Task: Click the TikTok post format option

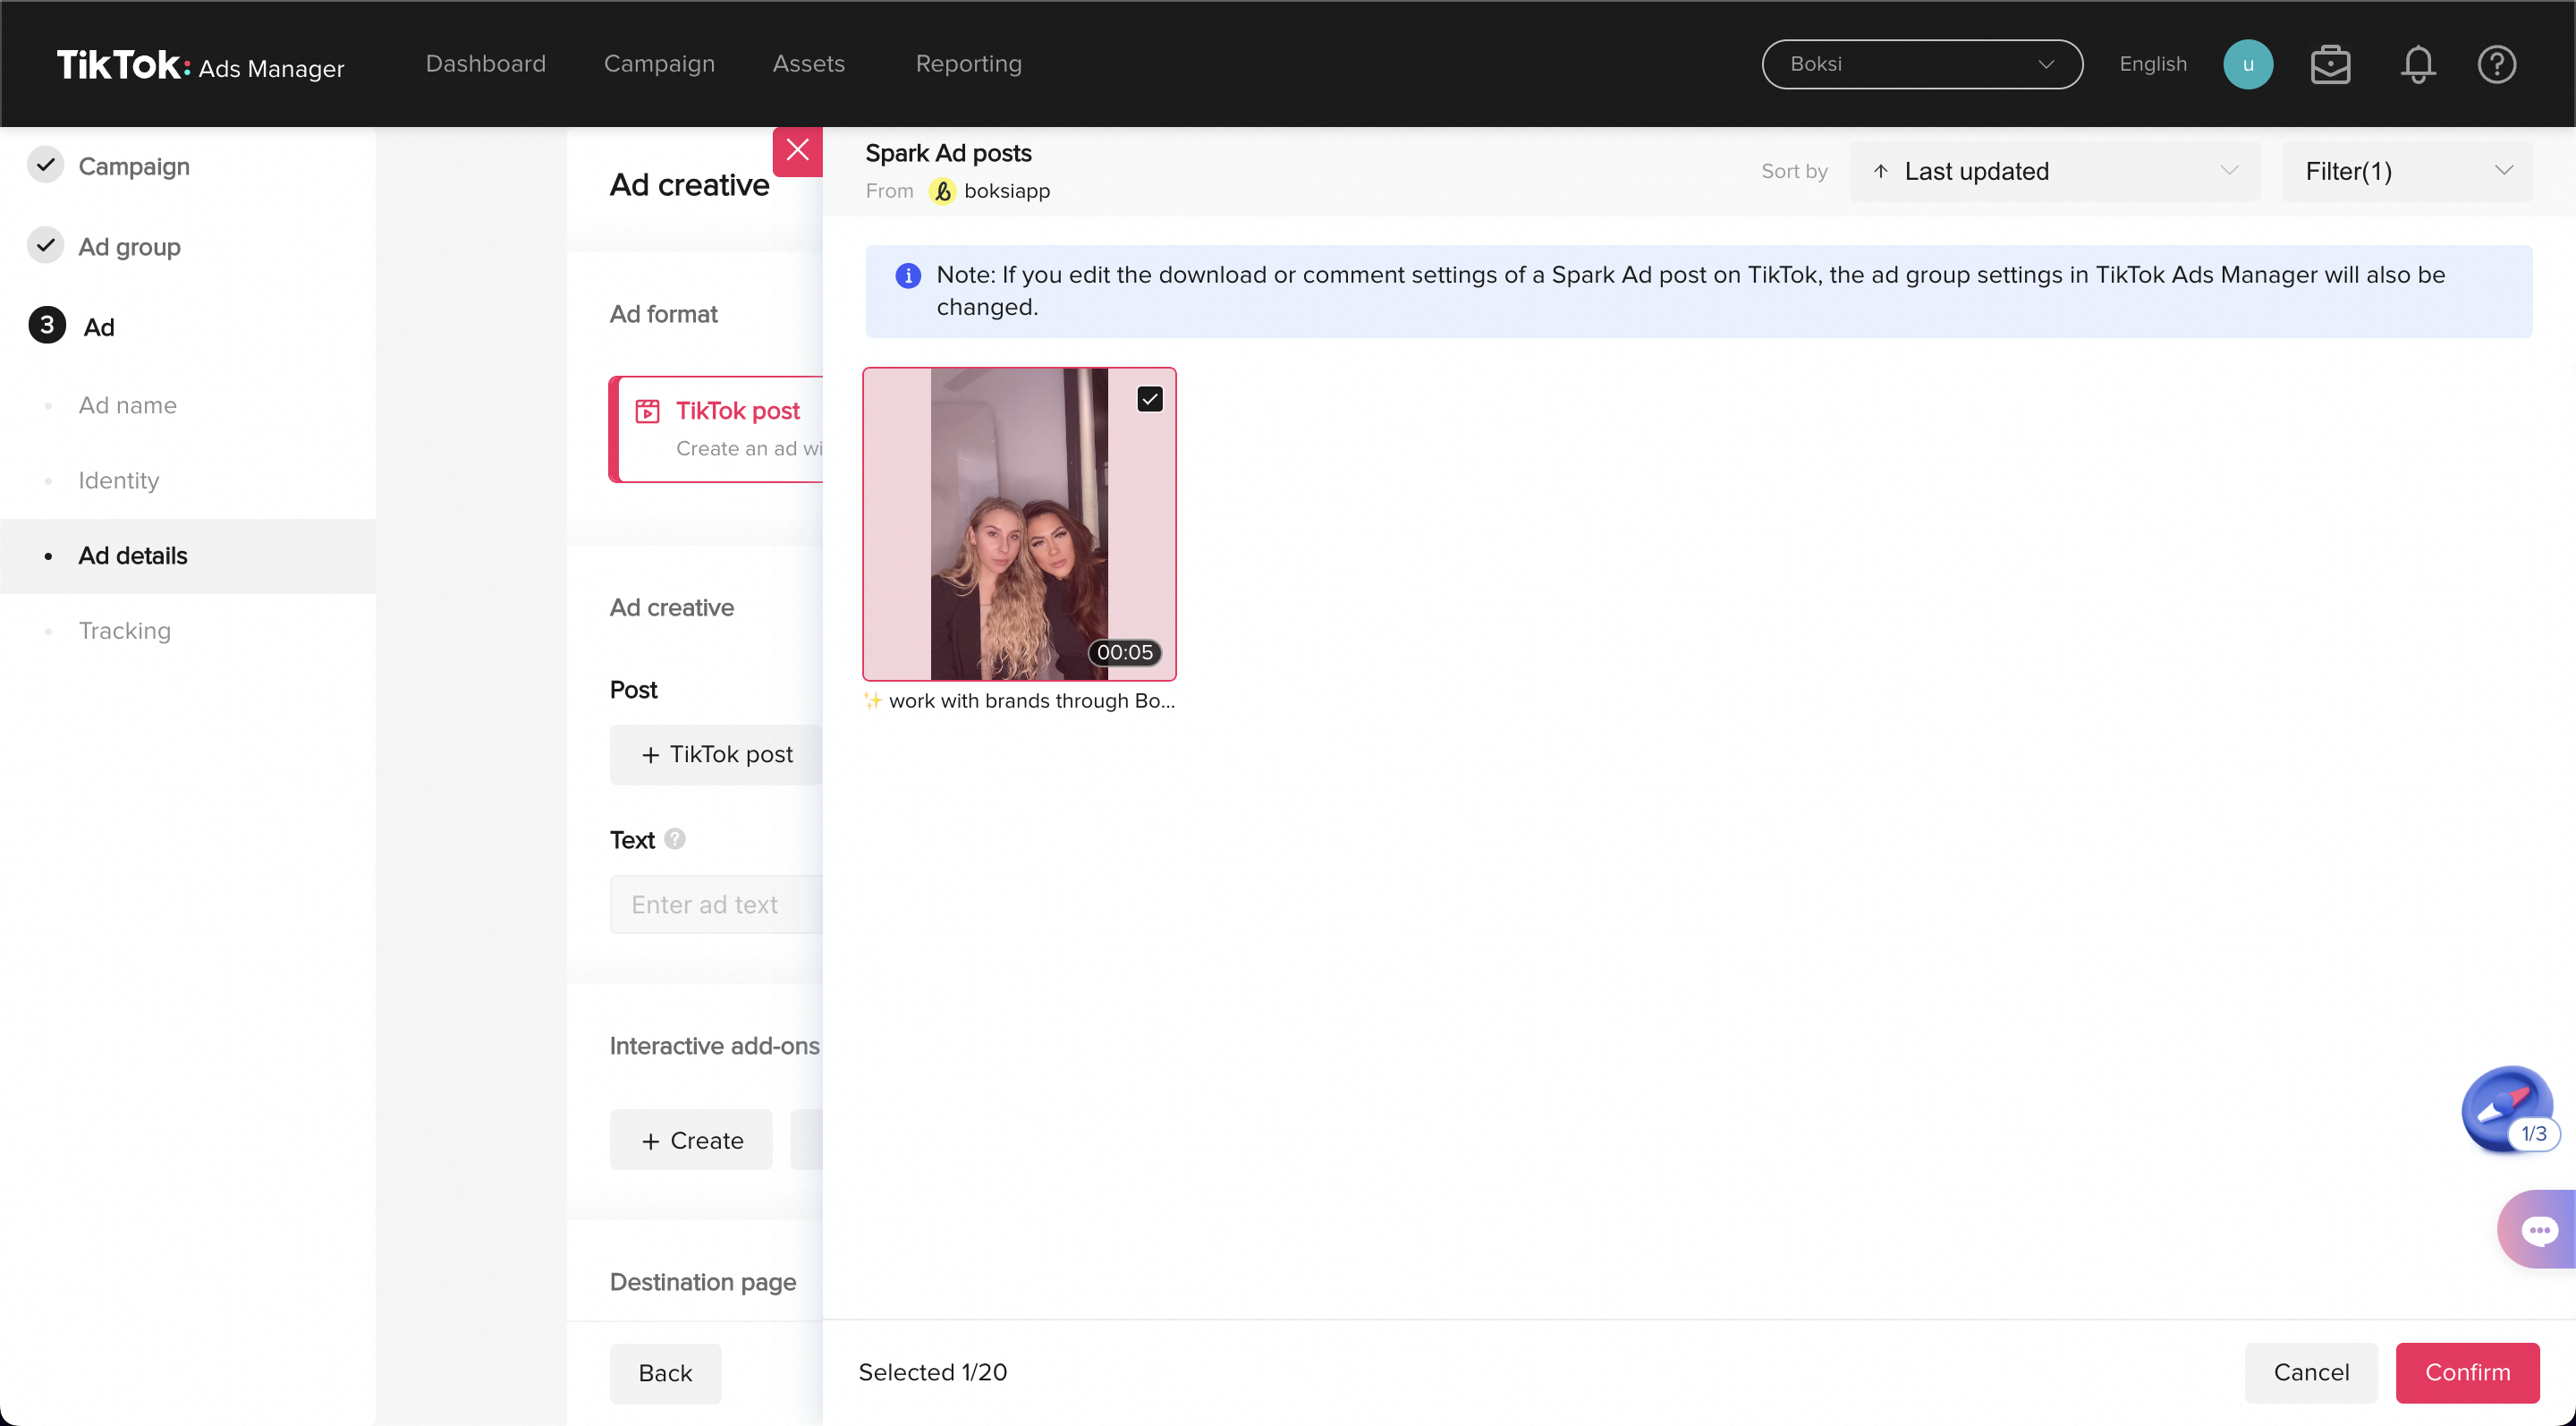Action: click(721, 427)
